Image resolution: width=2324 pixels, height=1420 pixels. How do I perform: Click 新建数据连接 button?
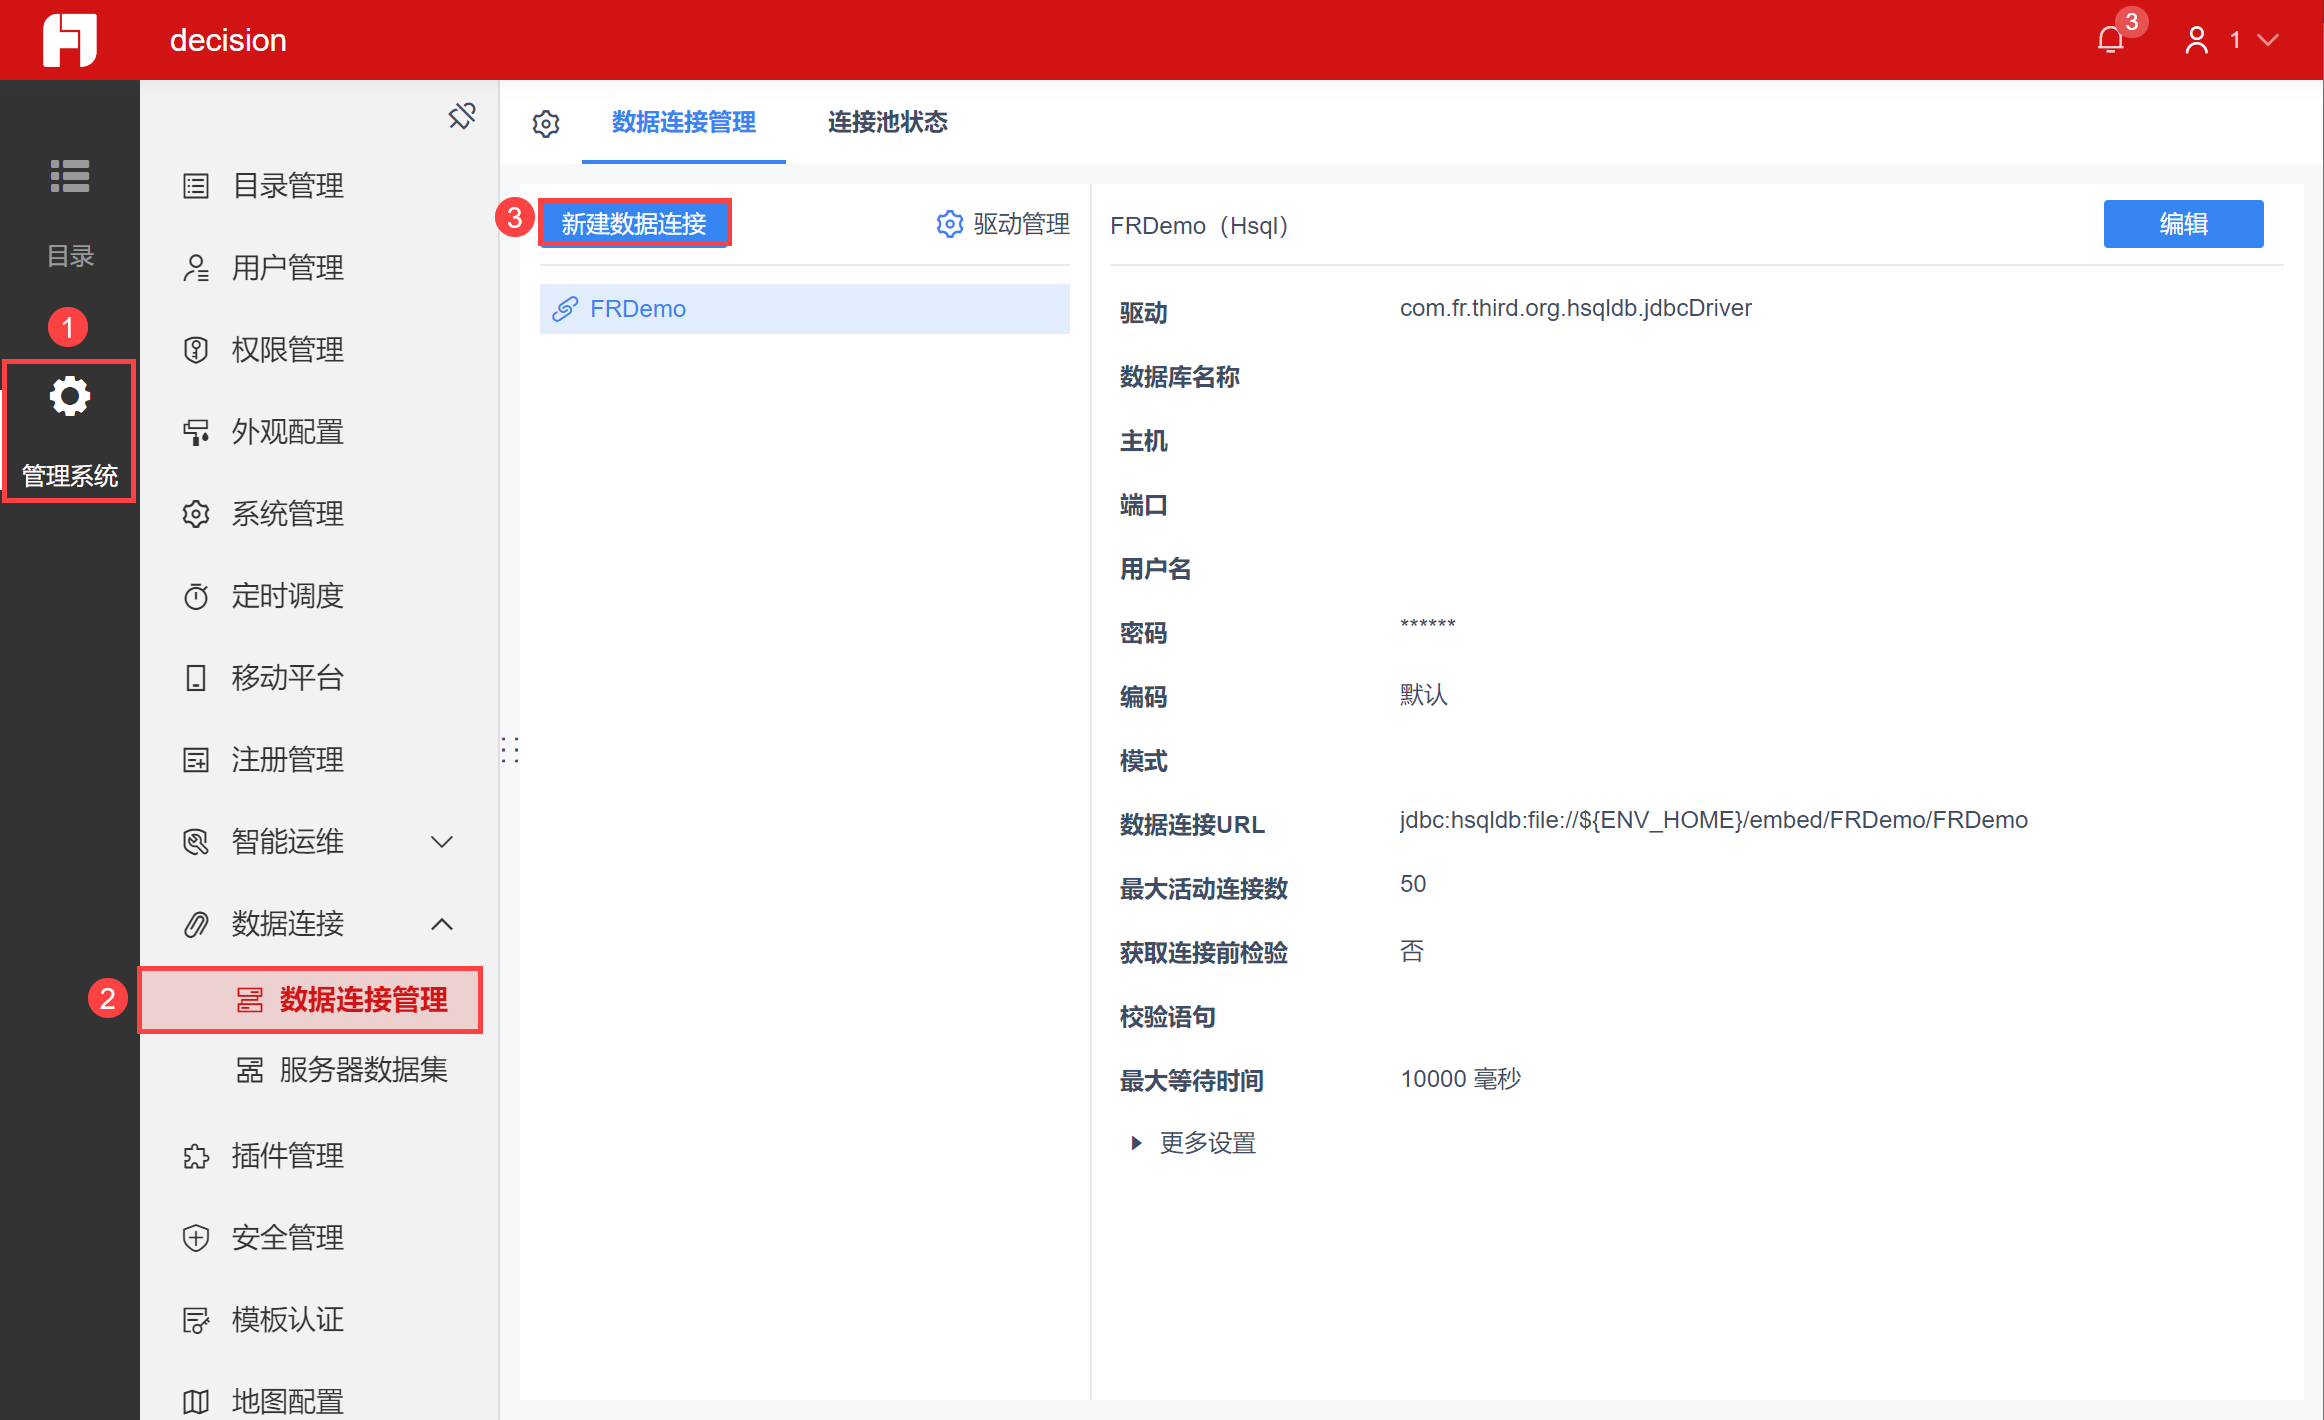pyautogui.click(x=634, y=224)
